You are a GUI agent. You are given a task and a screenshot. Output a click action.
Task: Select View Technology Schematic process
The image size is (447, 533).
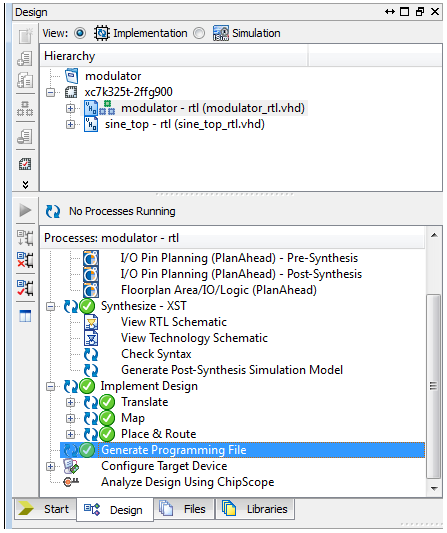[194, 338]
